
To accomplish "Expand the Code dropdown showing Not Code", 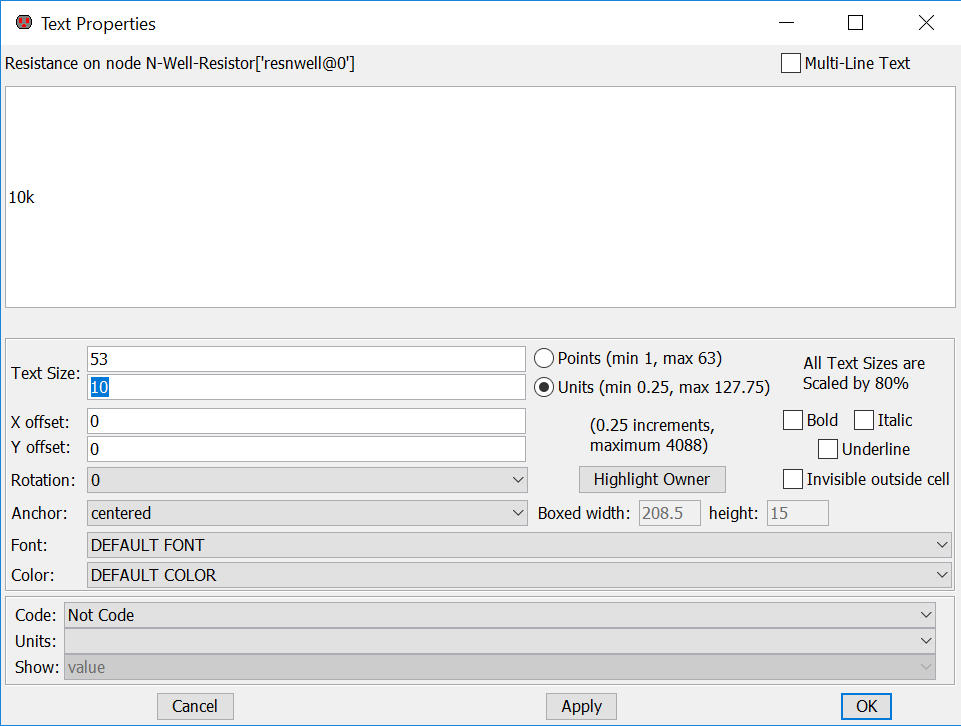I will pos(500,615).
